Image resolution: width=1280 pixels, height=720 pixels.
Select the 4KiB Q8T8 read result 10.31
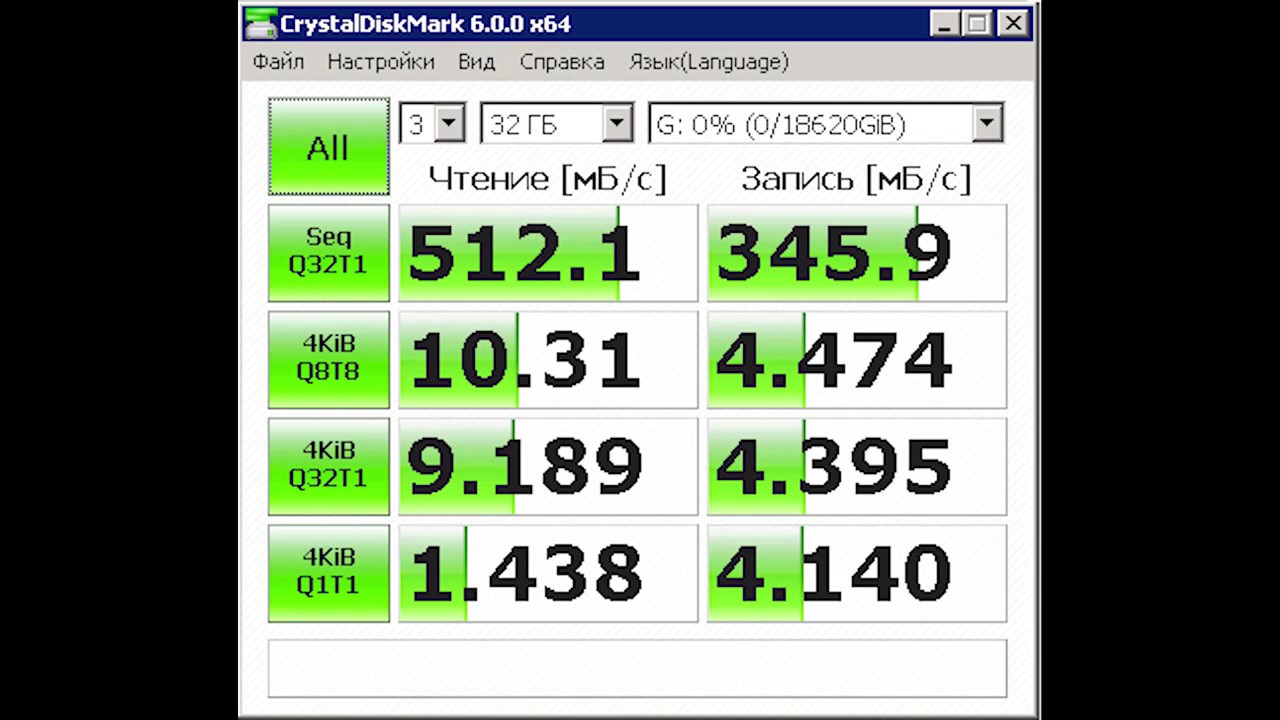[548, 360]
